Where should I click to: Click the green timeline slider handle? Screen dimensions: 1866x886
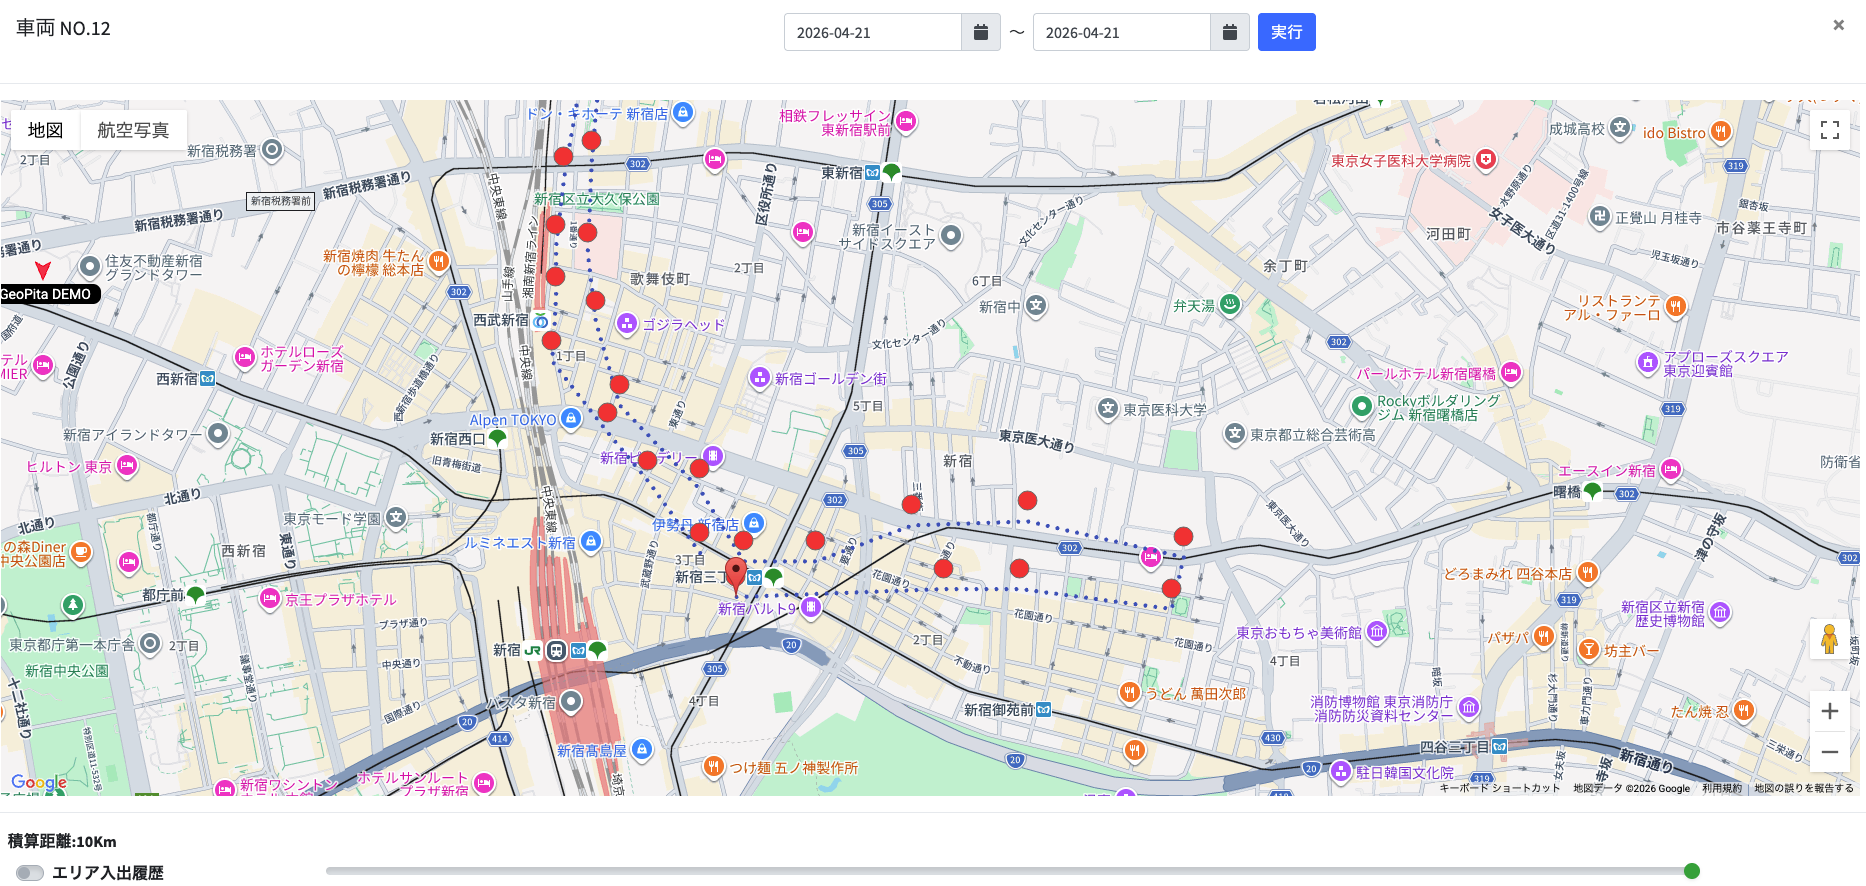[1692, 871]
